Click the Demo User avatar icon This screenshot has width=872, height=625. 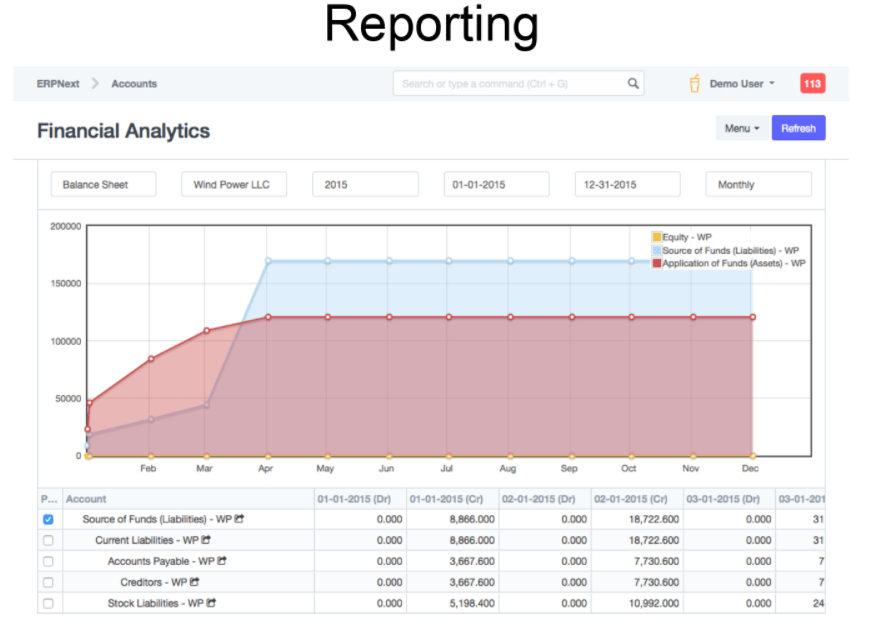[x=695, y=83]
